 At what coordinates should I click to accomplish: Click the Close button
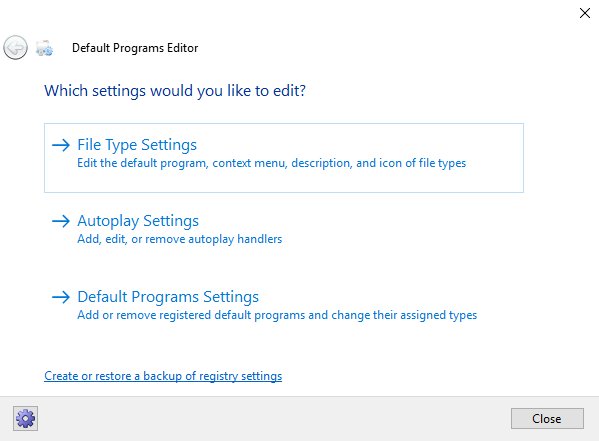tap(547, 418)
